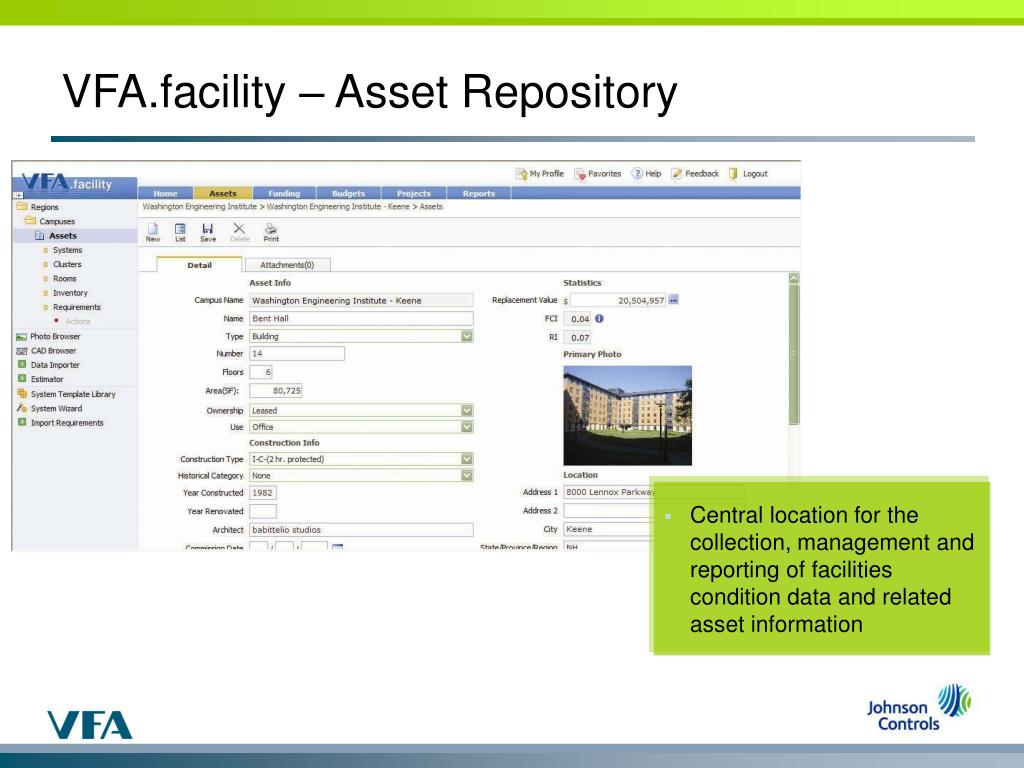This screenshot has width=1024, height=768.
Task: Click the Keene campus breadcrumb link
Action: point(338,207)
